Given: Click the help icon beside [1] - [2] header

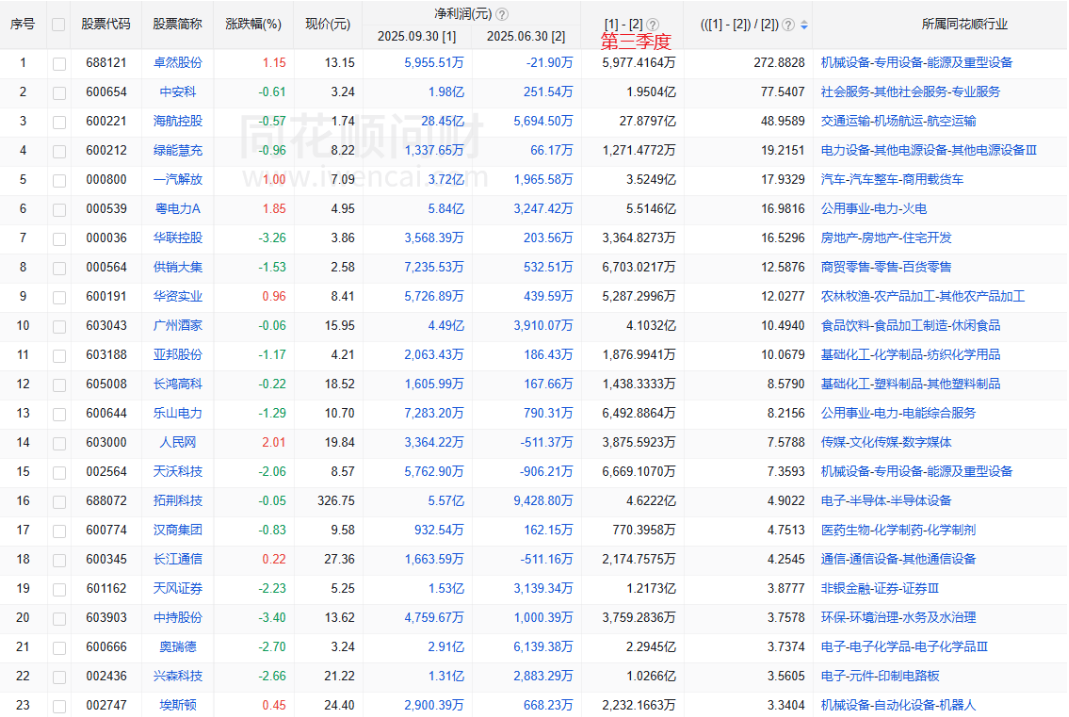Looking at the screenshot, I should point(653,24).
